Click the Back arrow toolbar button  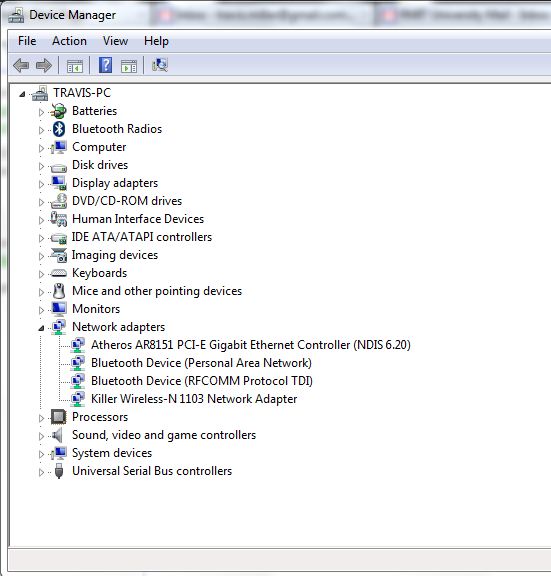click(21, 66)
